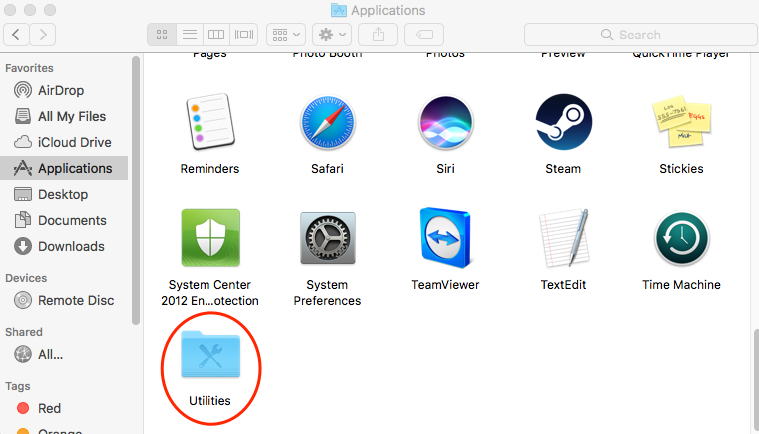Switch to icon view
The width and height of the screenshot is (759, 434).
pos(162,34)
